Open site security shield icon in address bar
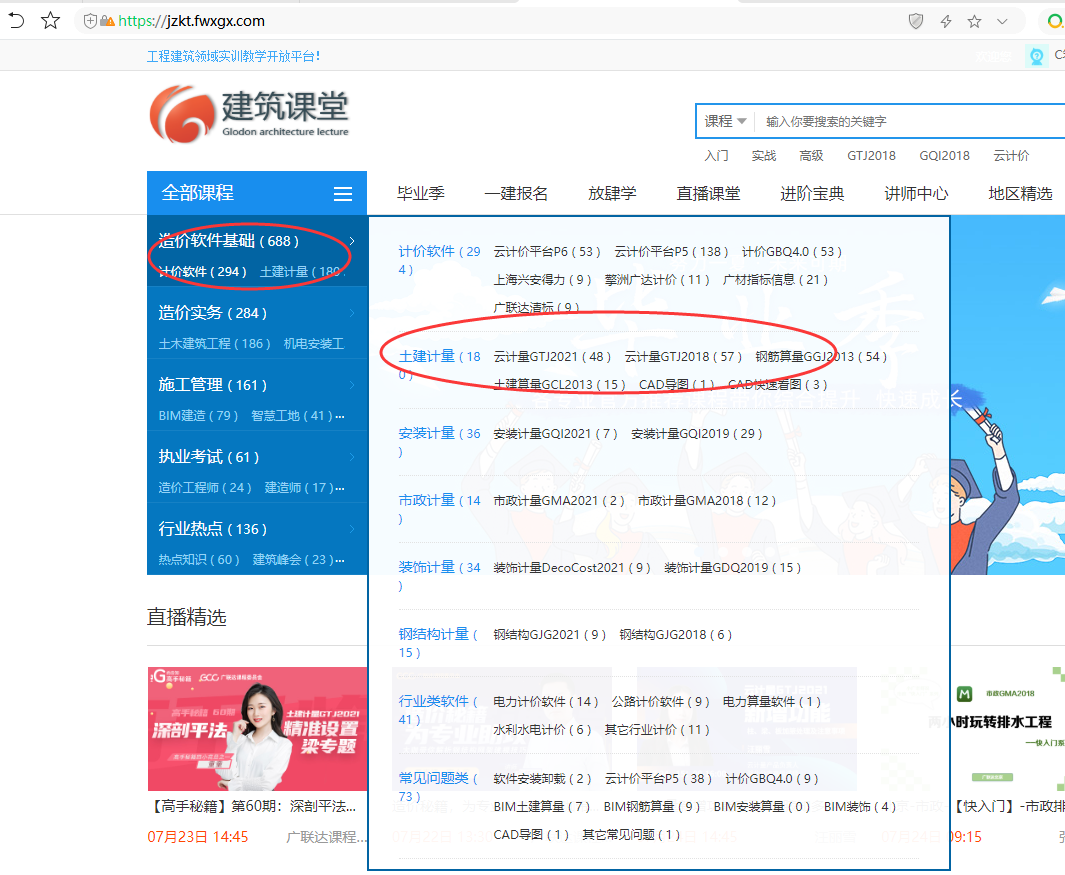The width and height of the screenshot is (1065, 875). click(90, 21)
